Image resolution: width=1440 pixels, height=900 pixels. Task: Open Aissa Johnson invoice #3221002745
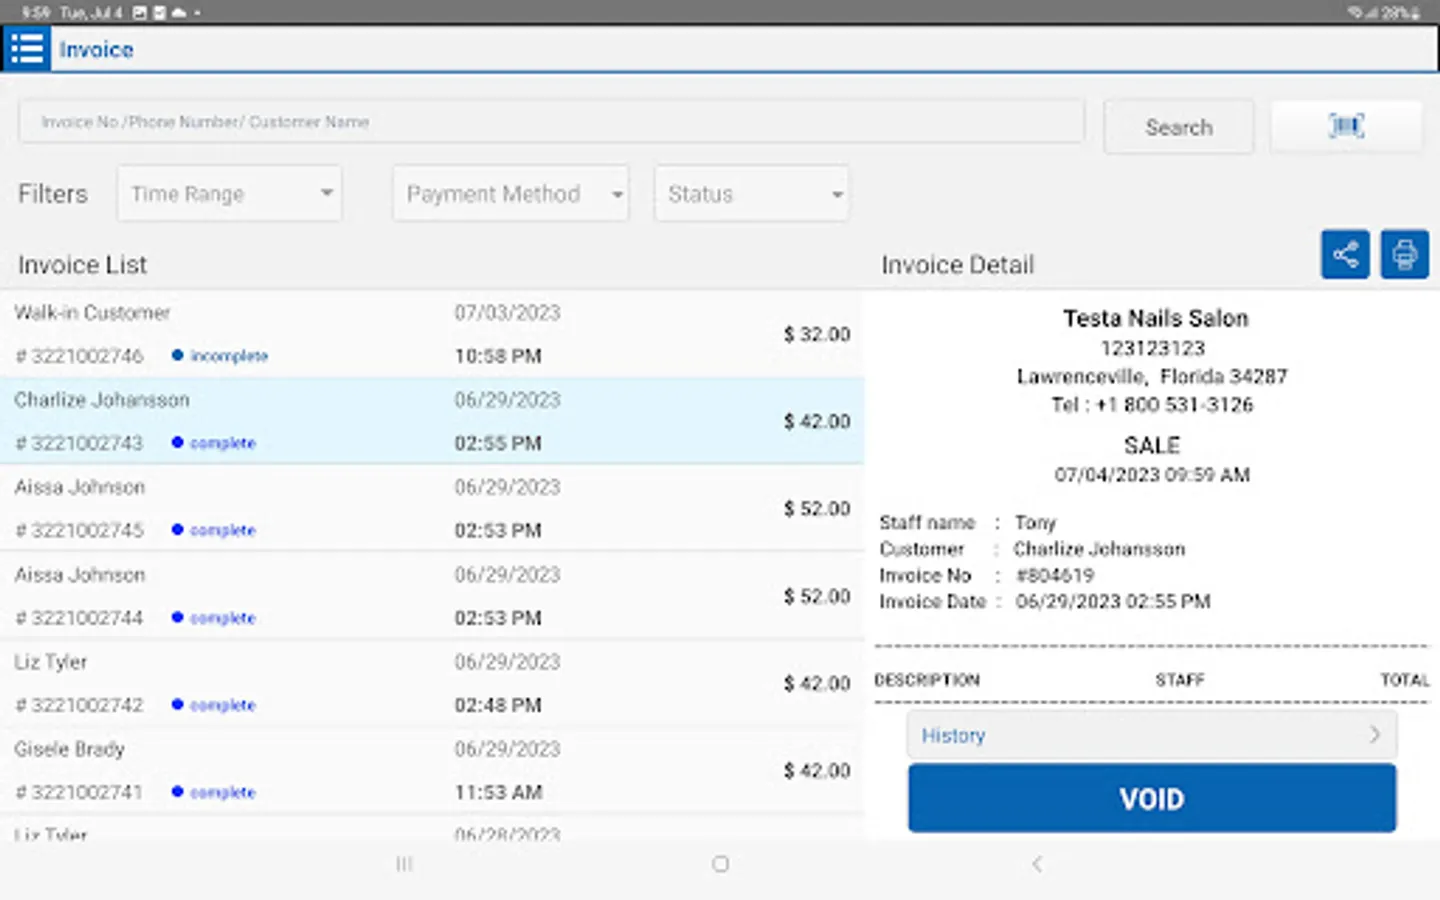[x=432, y=508]
